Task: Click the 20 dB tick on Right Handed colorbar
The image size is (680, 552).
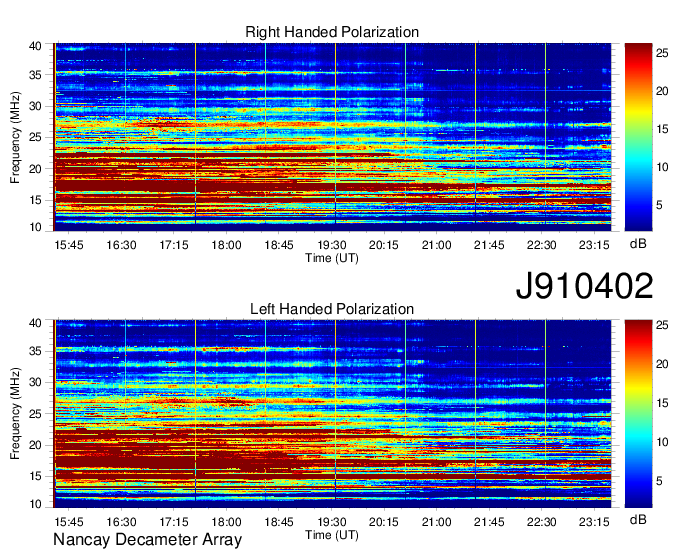Action: tap(662, 91)
